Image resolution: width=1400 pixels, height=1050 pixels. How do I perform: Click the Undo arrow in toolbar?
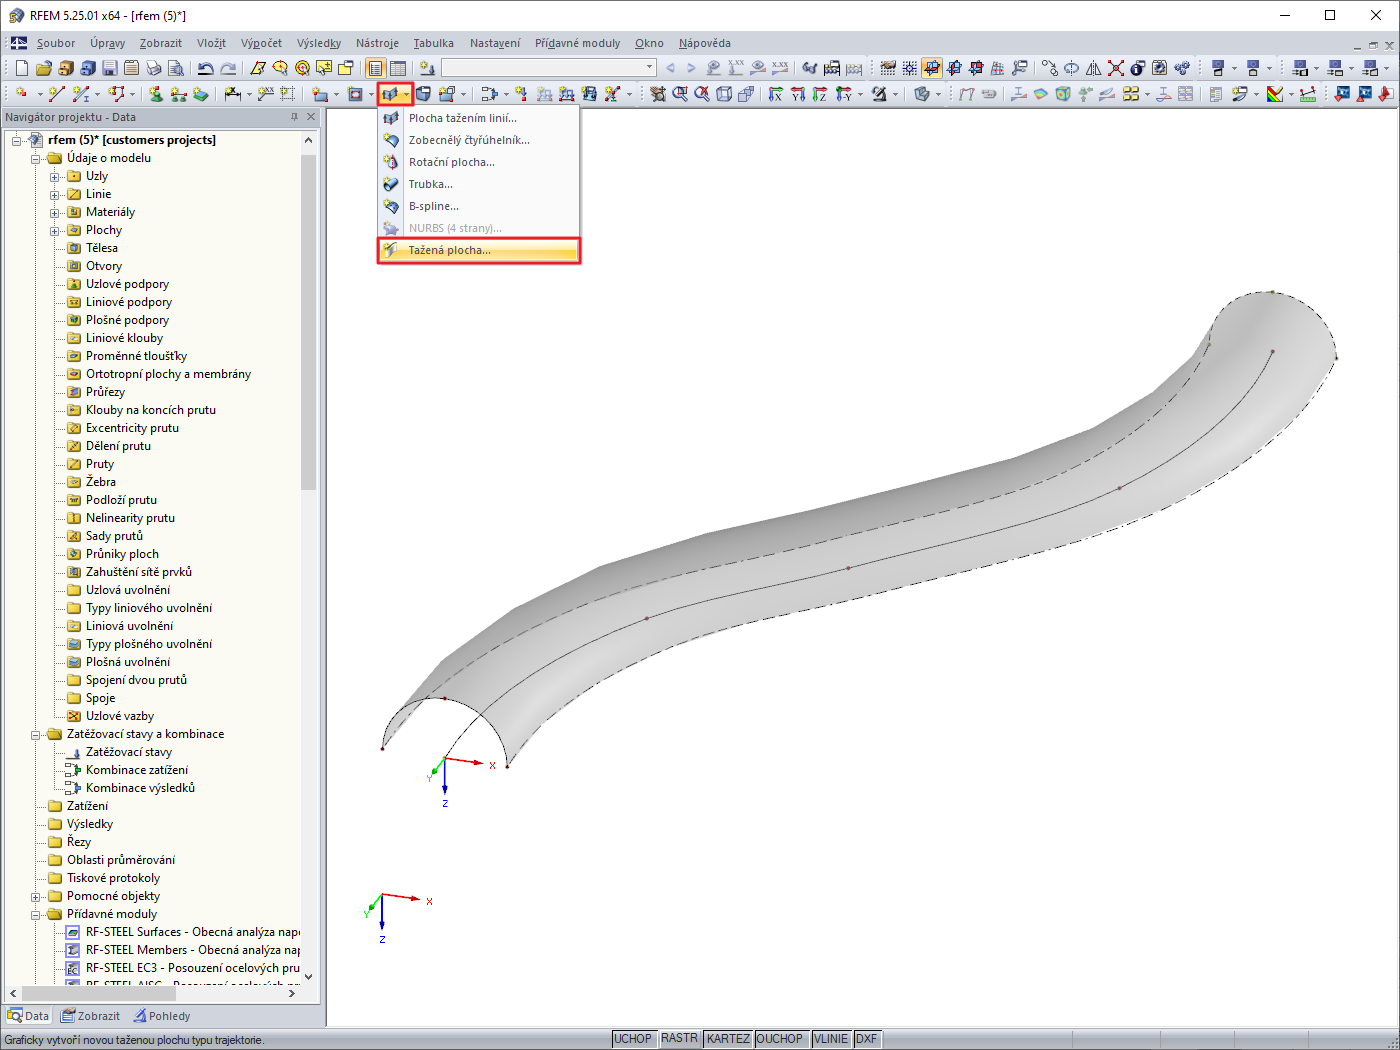tap(205, 68)
